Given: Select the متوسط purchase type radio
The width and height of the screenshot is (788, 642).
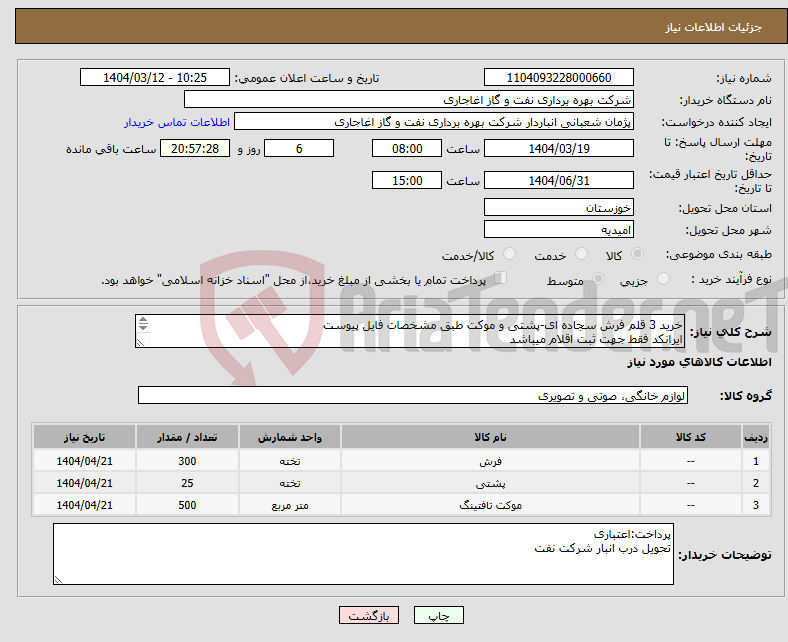Looking at the screenshot, I should tap(598, 279).
